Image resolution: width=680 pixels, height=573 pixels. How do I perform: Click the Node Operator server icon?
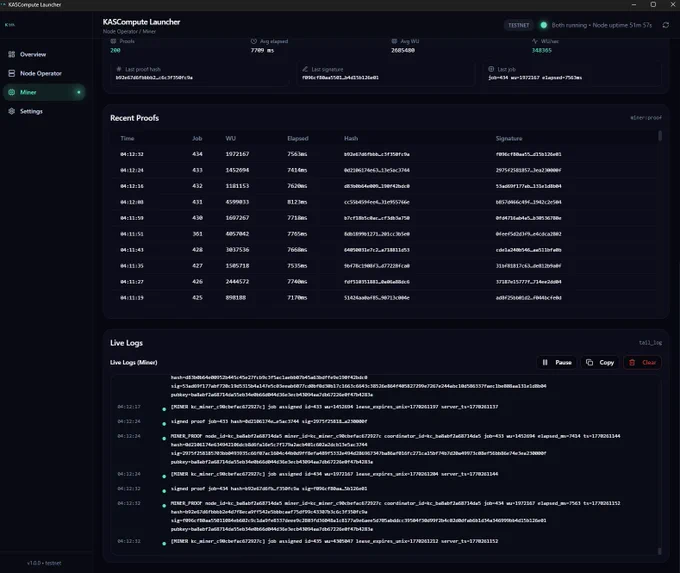coord(12,73)
